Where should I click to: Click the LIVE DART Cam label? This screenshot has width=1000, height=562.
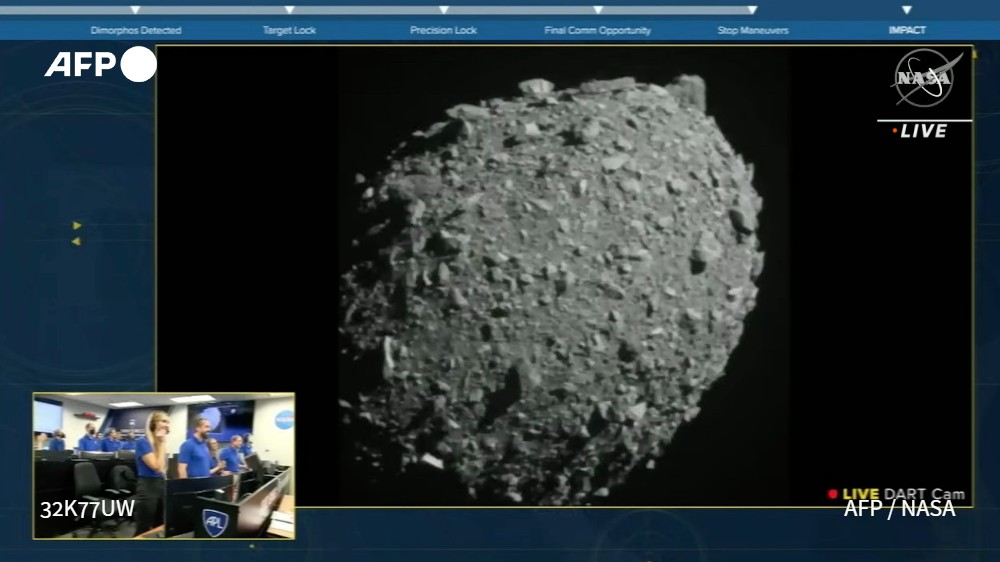pyautogui.click(x=896, y=494)
